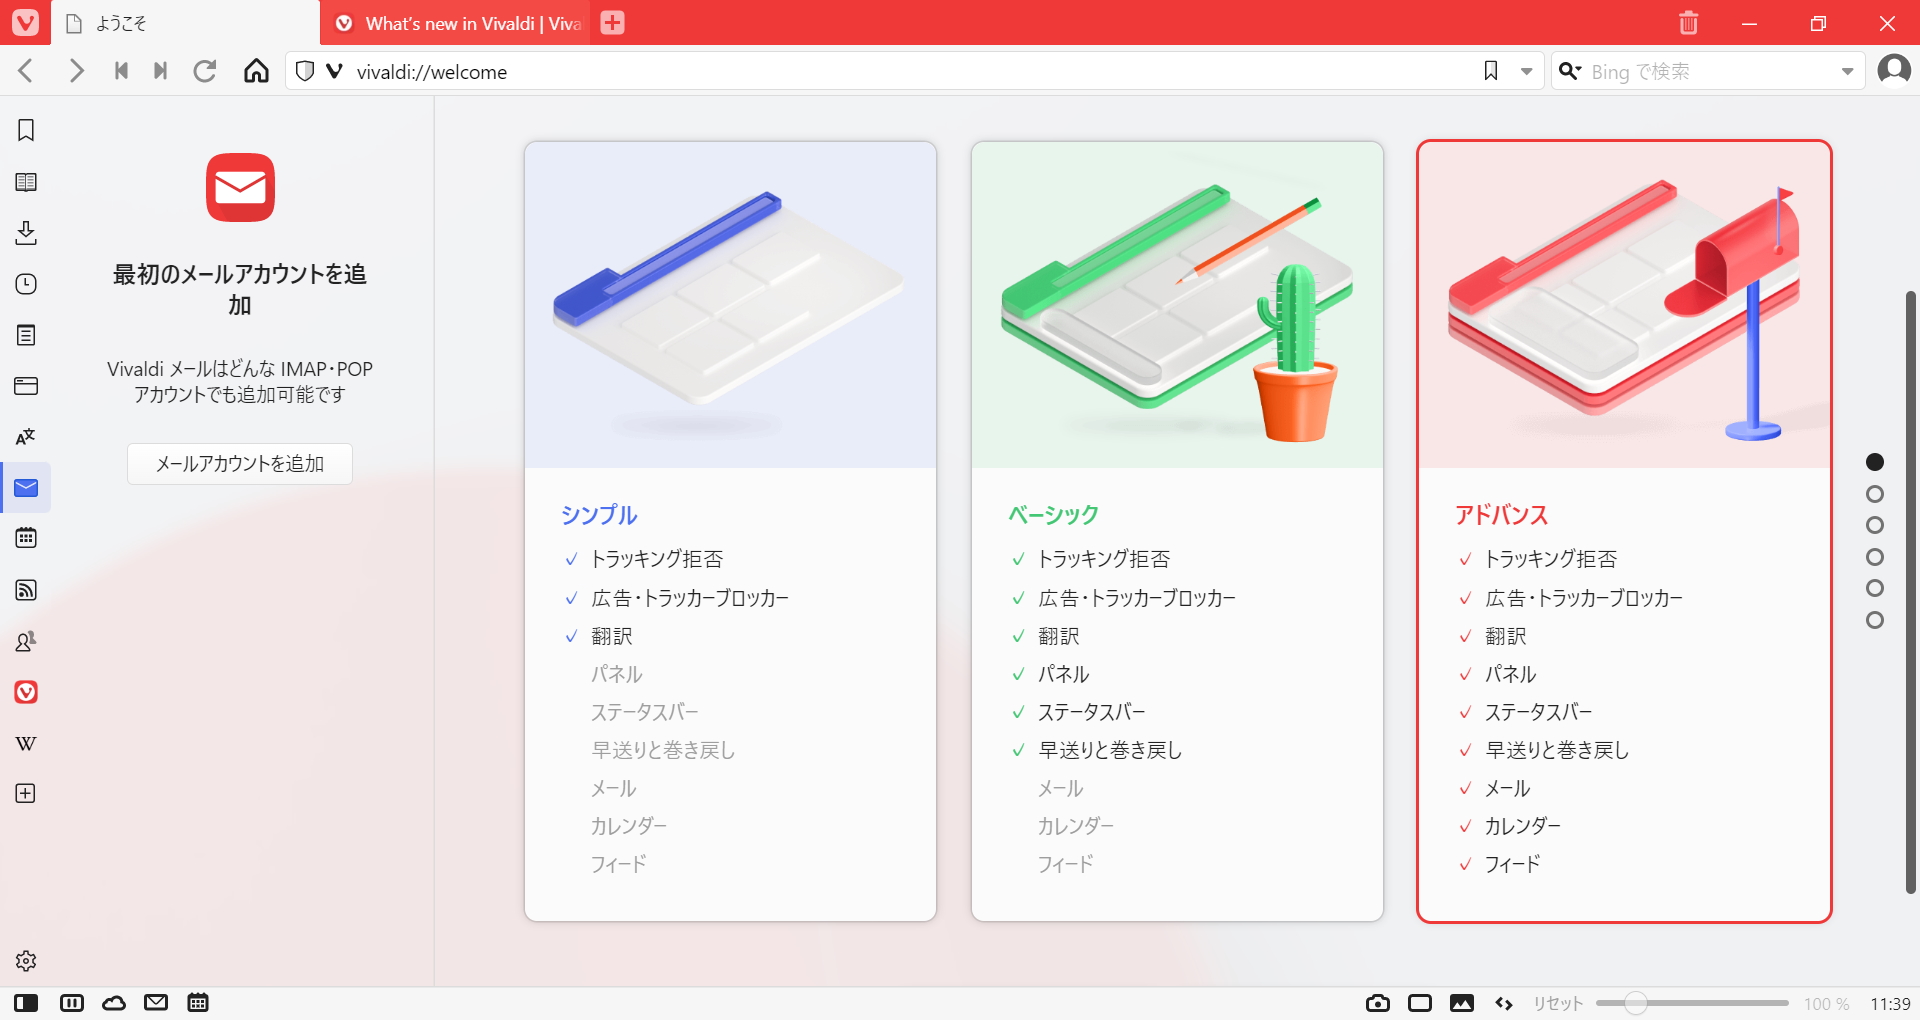The image size is (1920, 1020).
Task: Select the second page indicator dot
Action: (1875, 494)
